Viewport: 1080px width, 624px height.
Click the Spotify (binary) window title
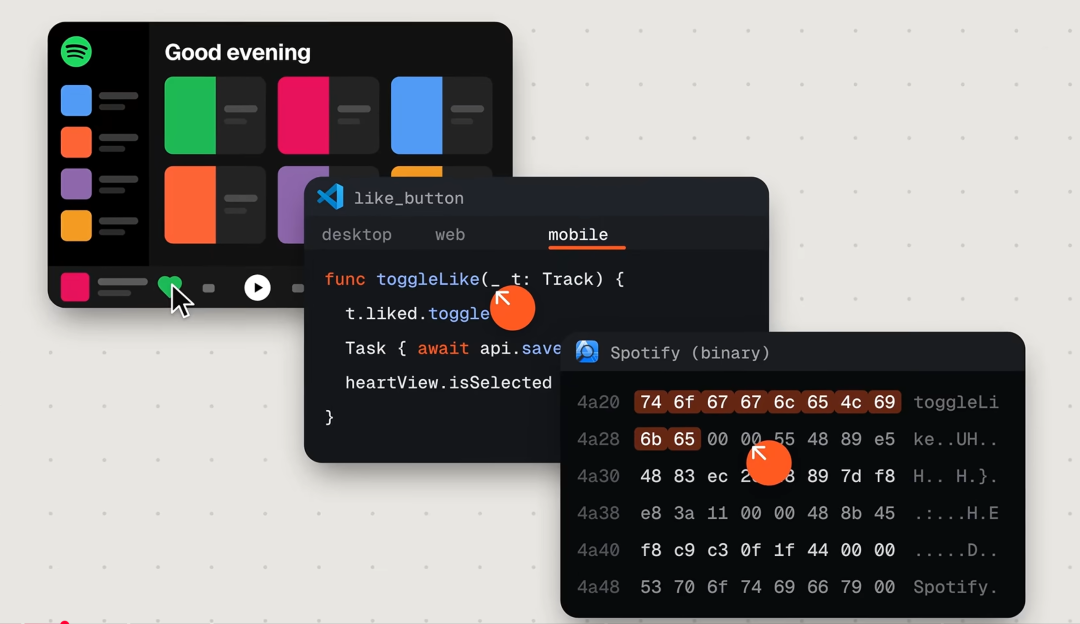690,353
